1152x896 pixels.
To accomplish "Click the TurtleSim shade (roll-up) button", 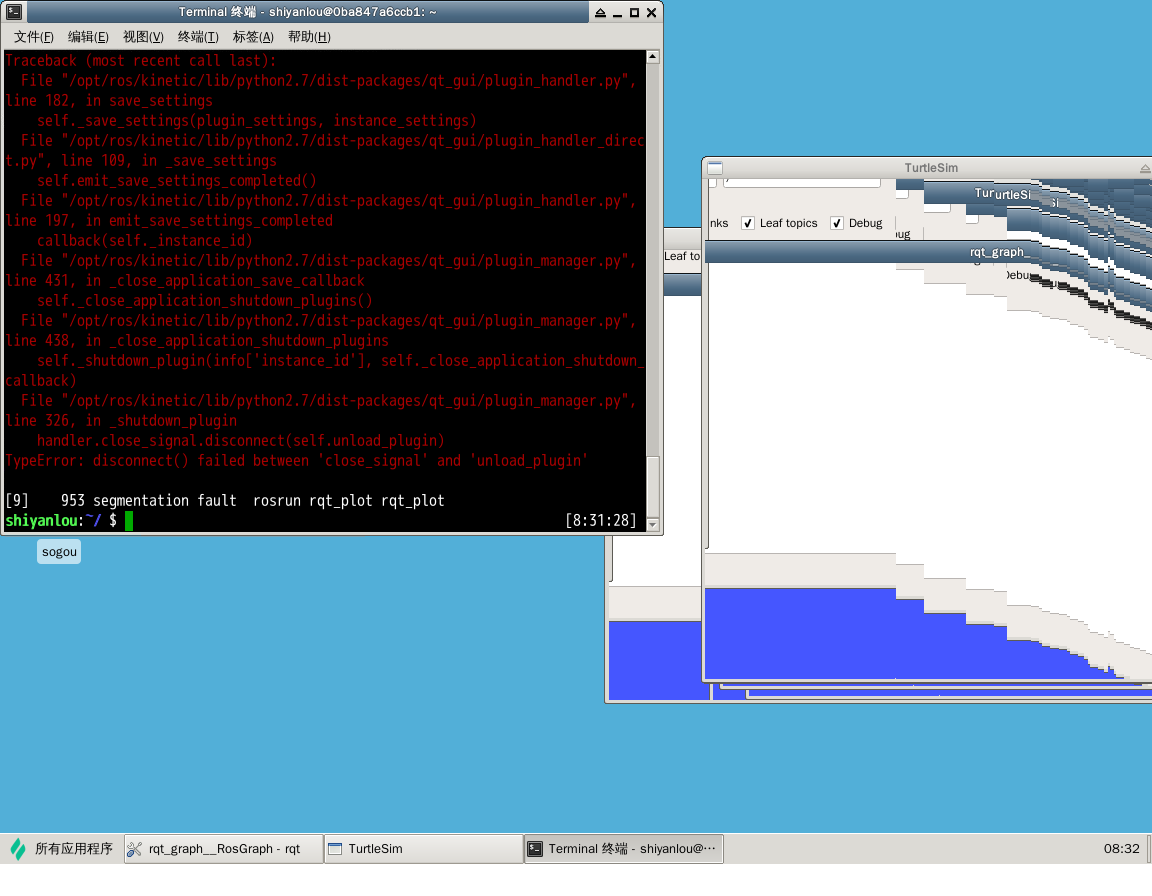I will coord(1145,168).
